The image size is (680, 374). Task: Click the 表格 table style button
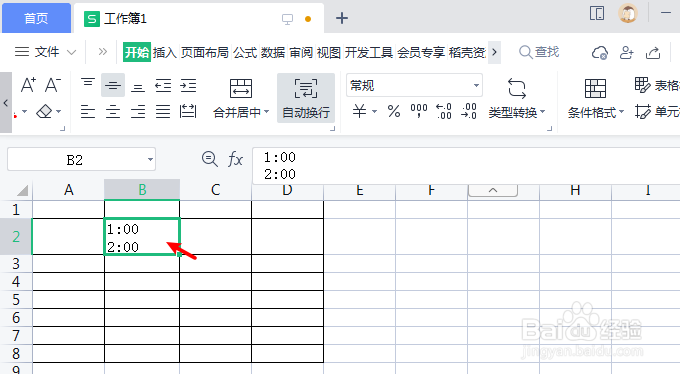657,85
